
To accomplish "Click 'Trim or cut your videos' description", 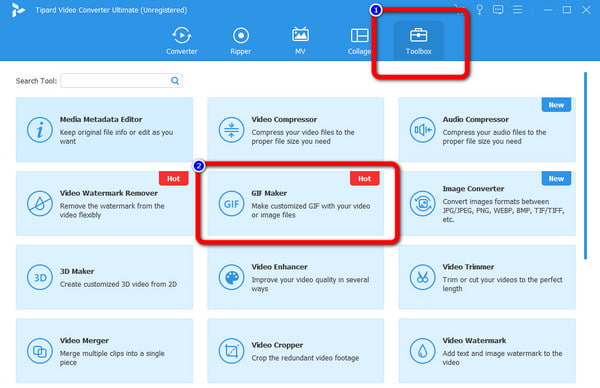I will pyautogui.click(x=502, y=284).
